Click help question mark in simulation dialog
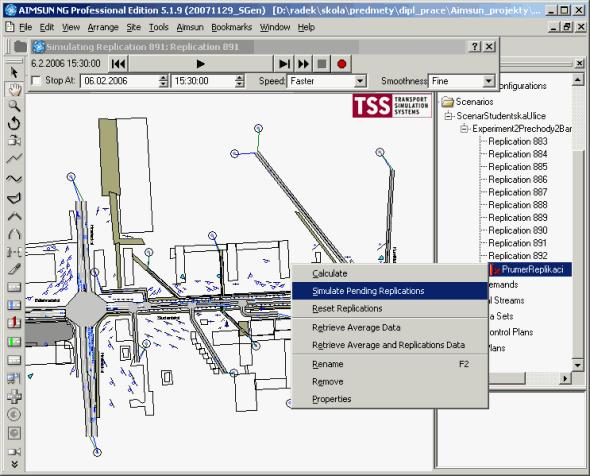590x476 pixels. (474, 47)
